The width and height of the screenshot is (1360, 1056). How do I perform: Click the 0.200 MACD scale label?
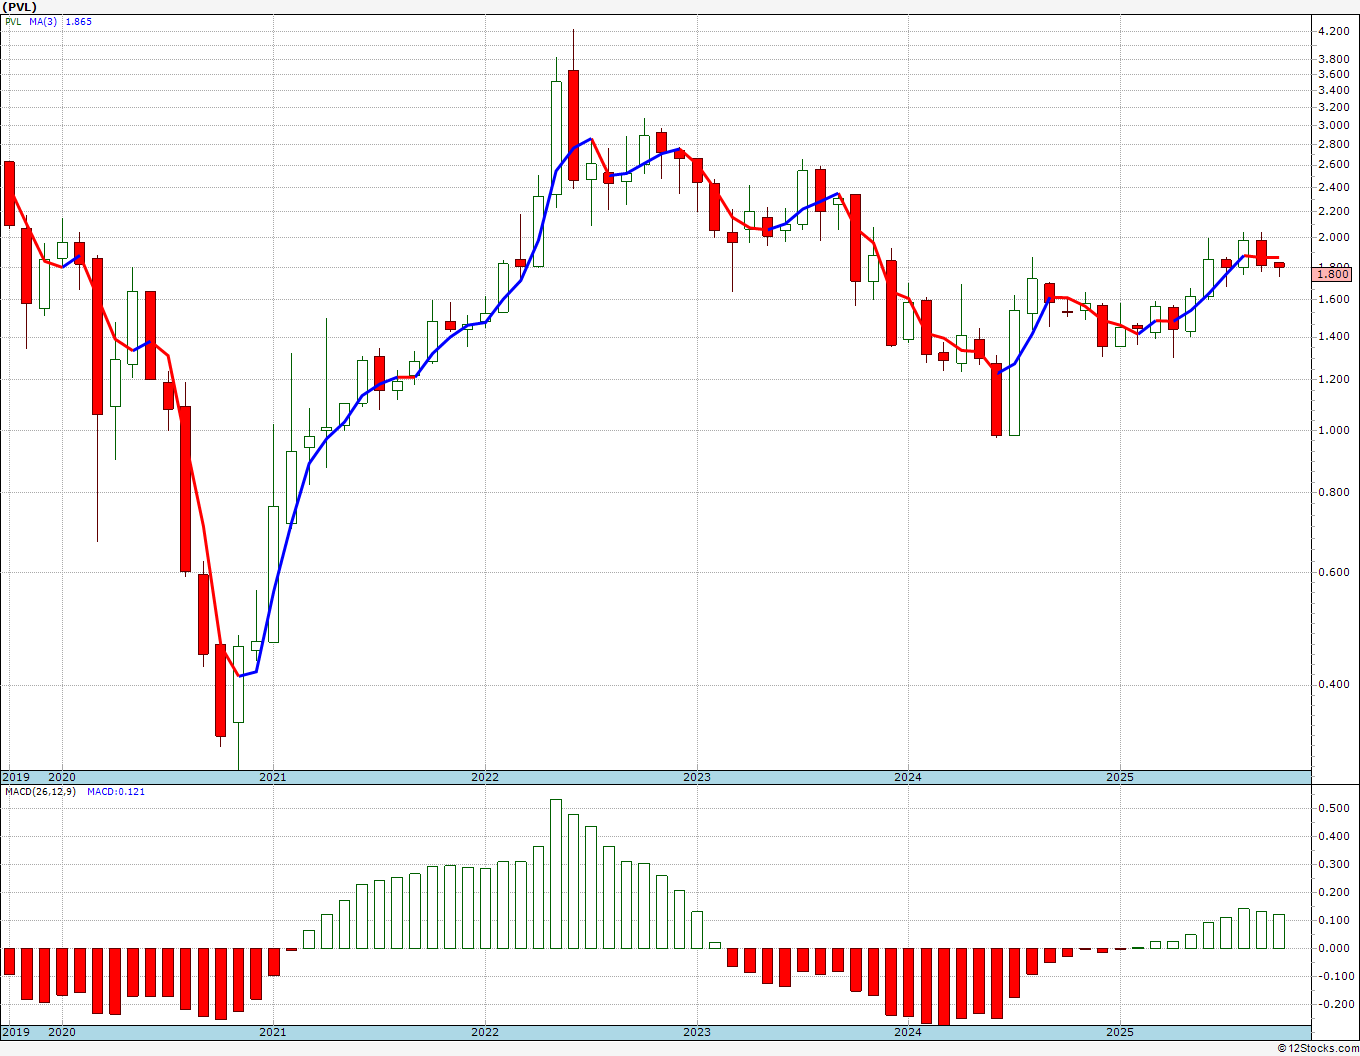1334,893
